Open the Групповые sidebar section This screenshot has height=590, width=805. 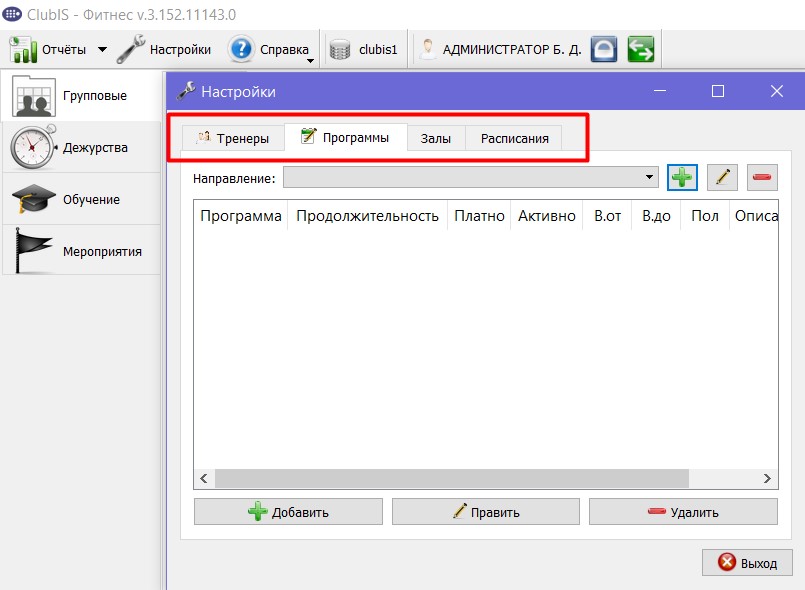(x=82, y=96)
